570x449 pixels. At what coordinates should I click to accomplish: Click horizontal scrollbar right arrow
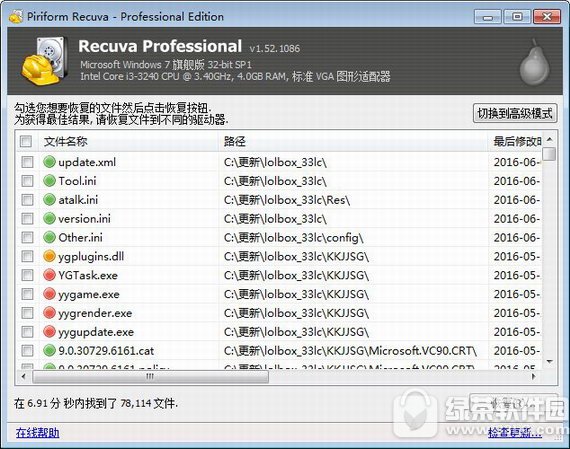click(534, 377)
